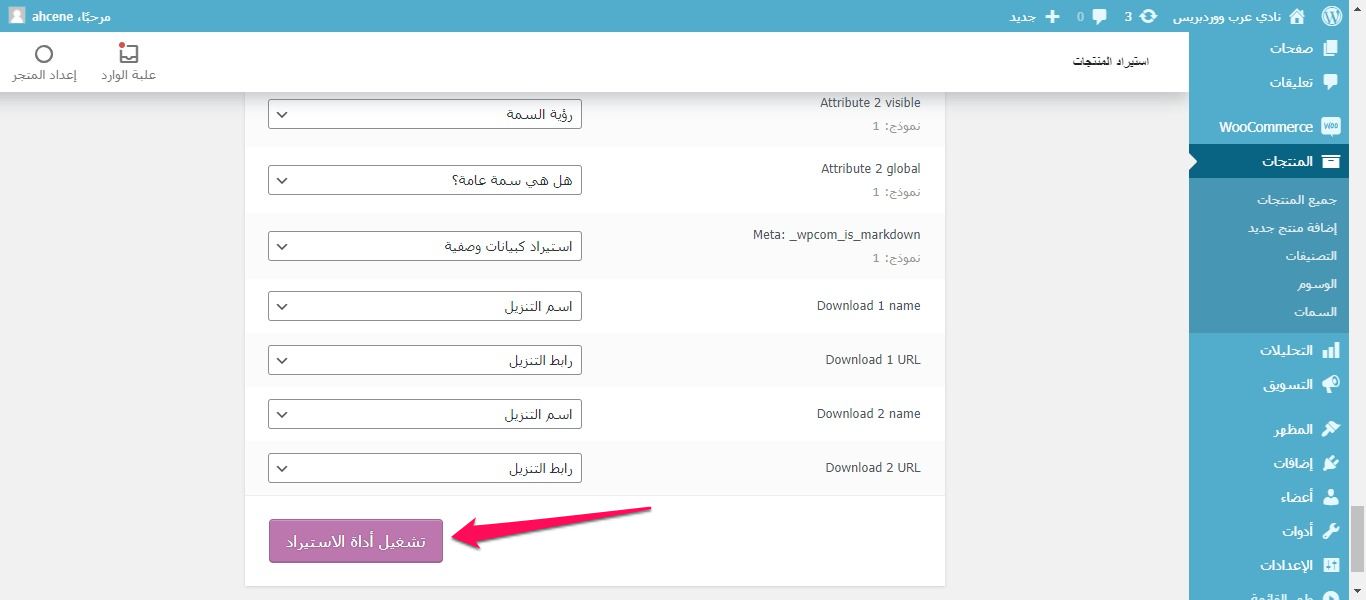1366x600 pixels.
Task: Click the Meta: _wpcom_is_markdown label
Action: point(837,235)
